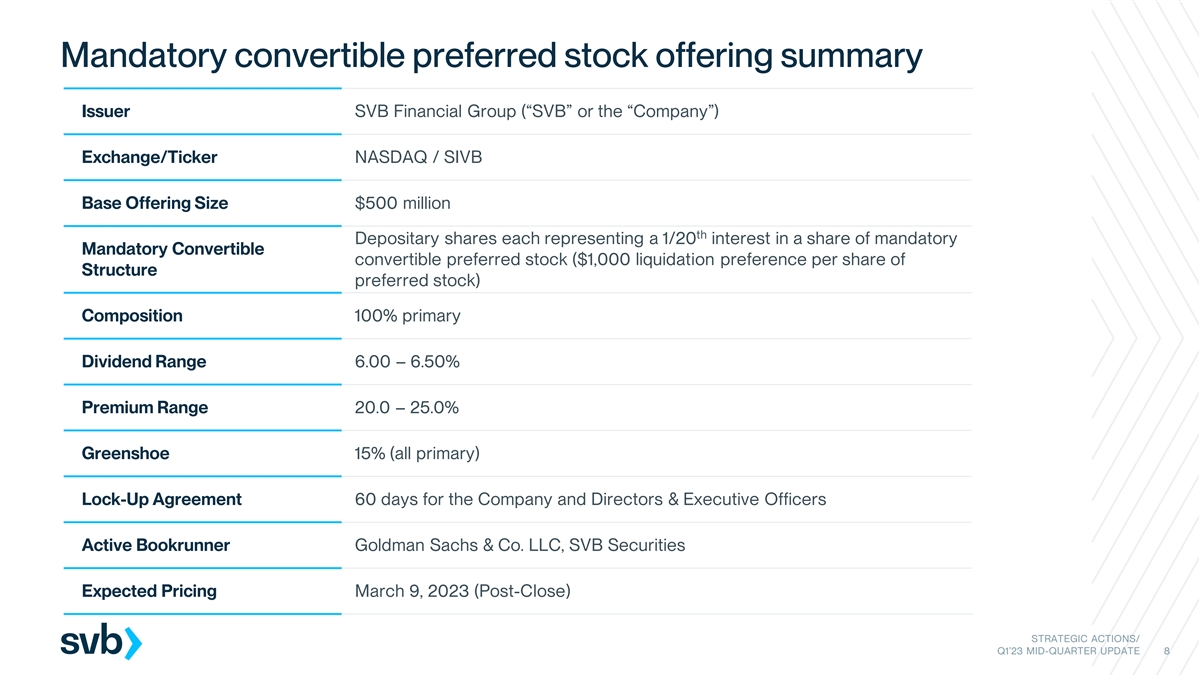1200x676 pixels.
Task: Click the 6.00 – 6.50% dividend range value
Action: (407, 362)
